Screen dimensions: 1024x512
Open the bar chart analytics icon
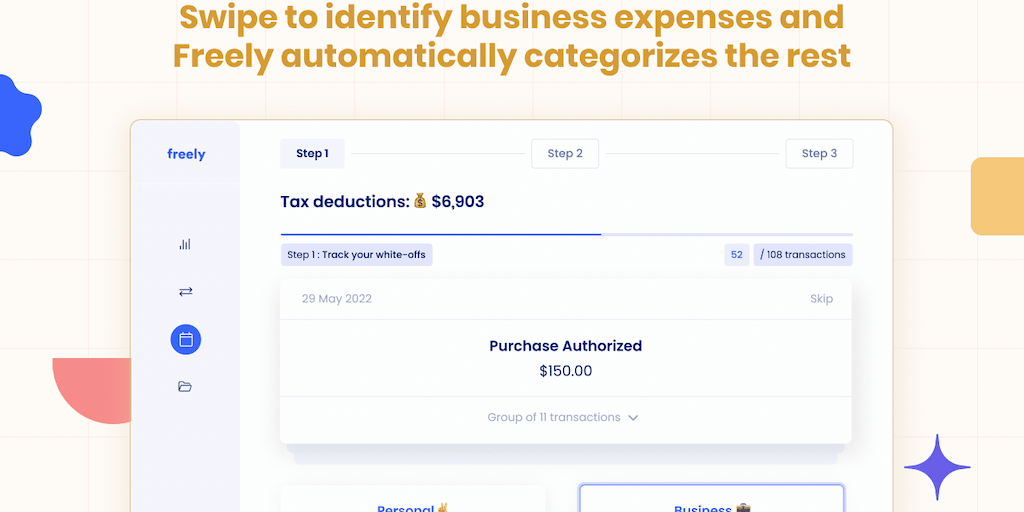pos(185,244)
